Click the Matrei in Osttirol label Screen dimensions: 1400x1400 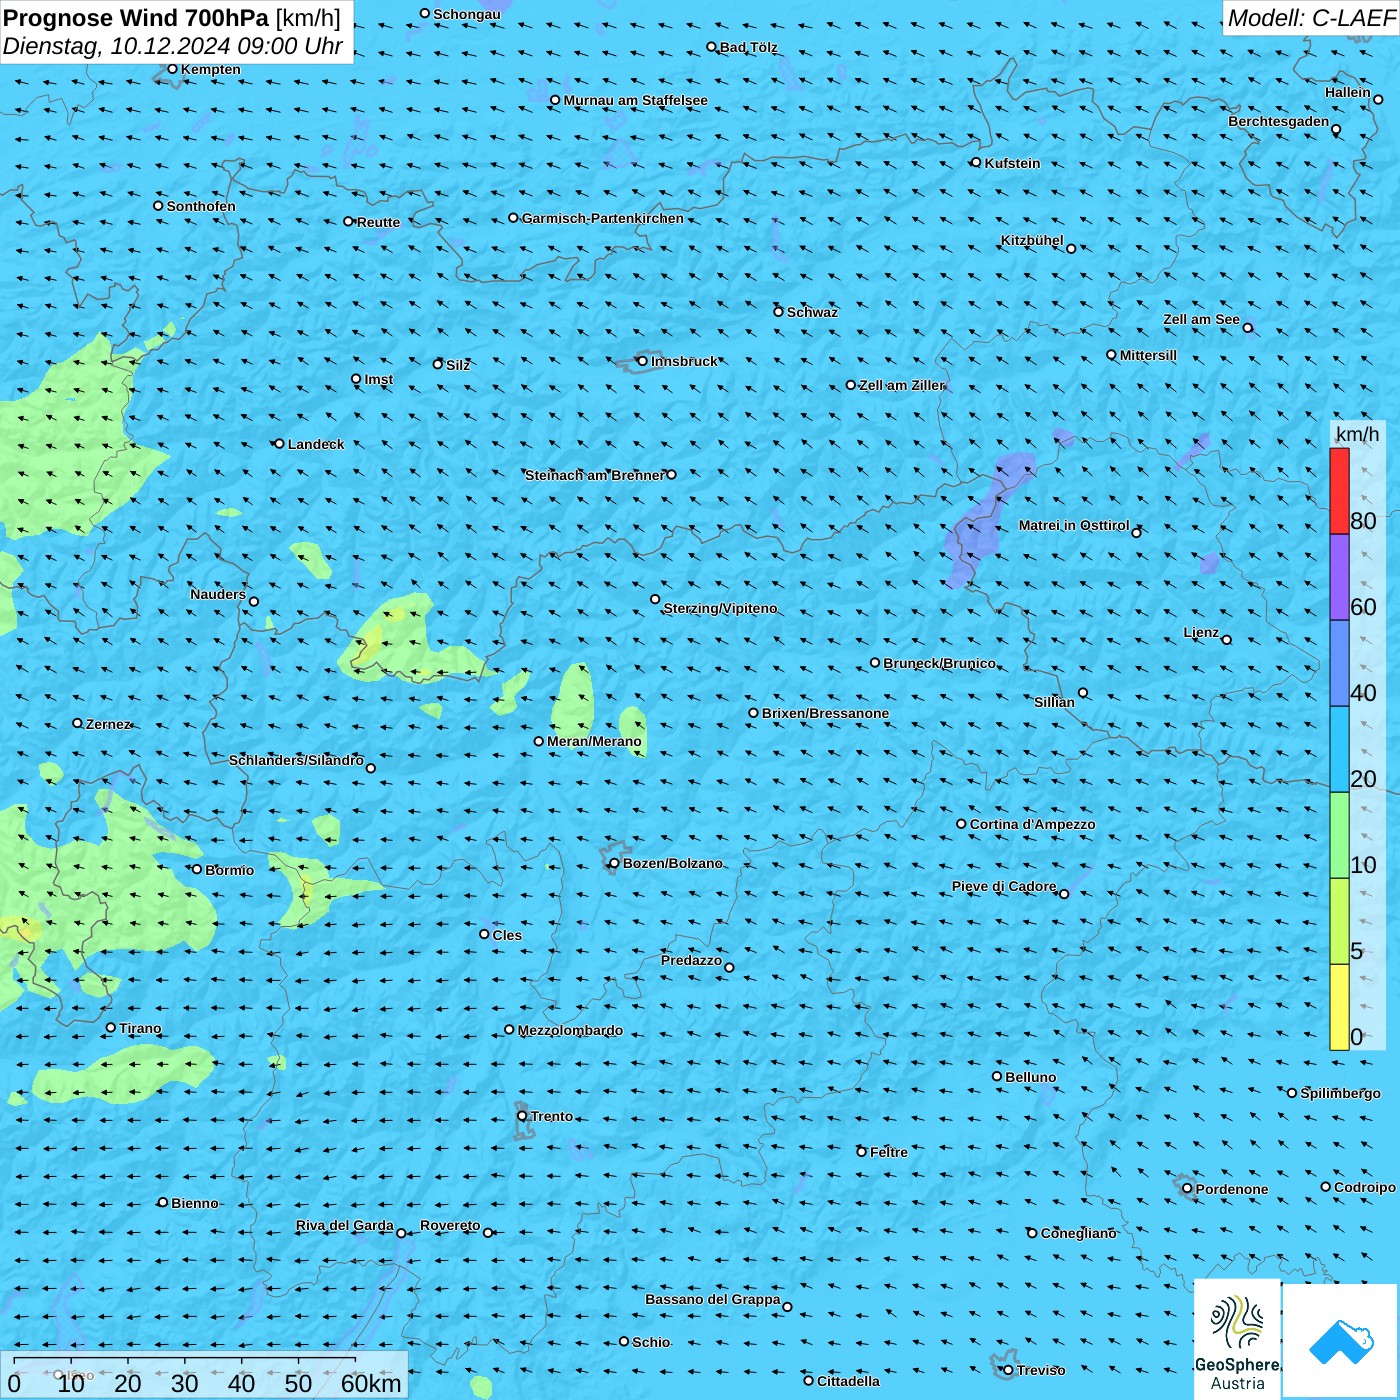coord(1074,525)
